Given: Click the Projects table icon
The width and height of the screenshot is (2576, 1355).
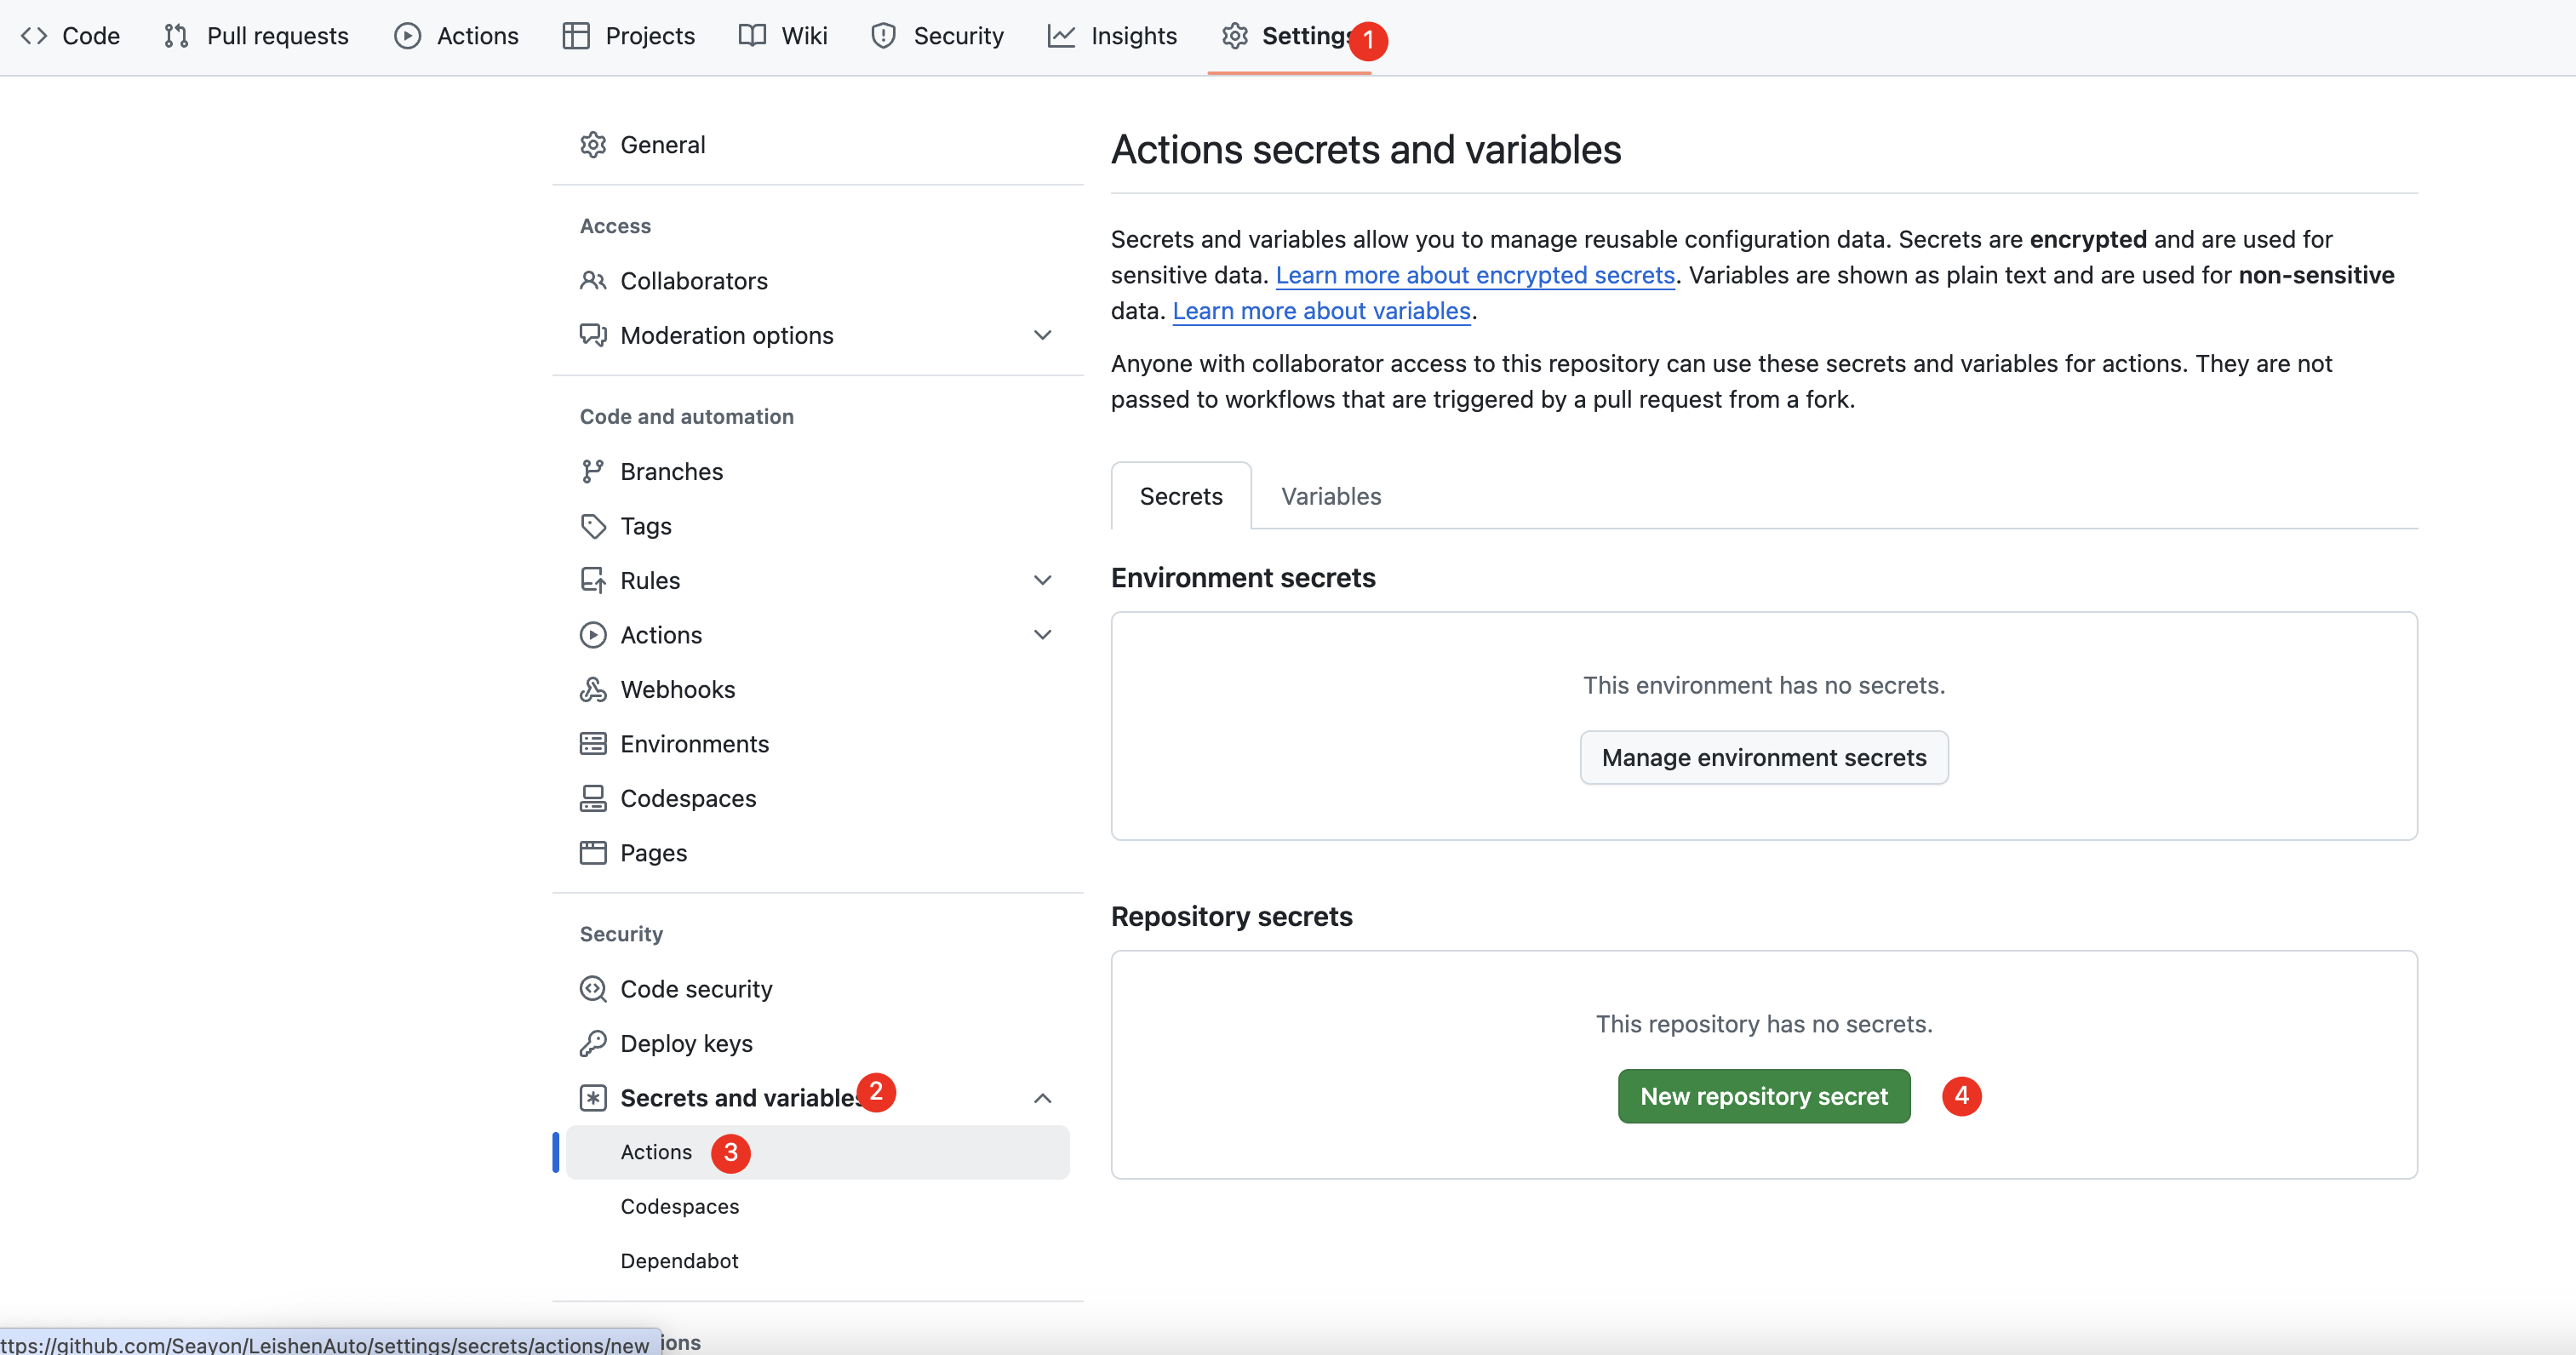Looking at the screenshot, I should 576,36.
